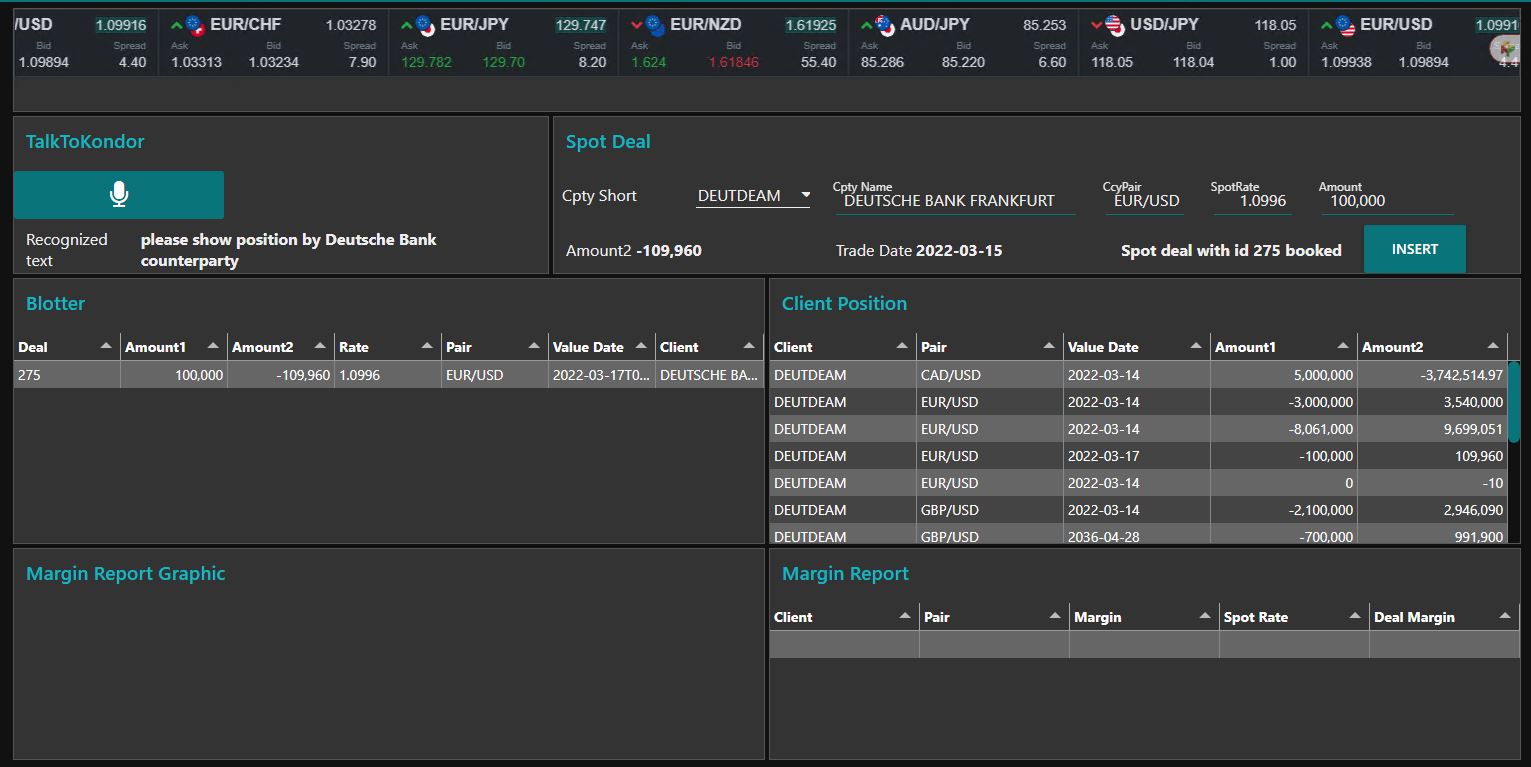Sort Margin Report by Pair column arrow
Image resolution: width=1531 pixels, height=767 pixels.
coord(1055,616)
